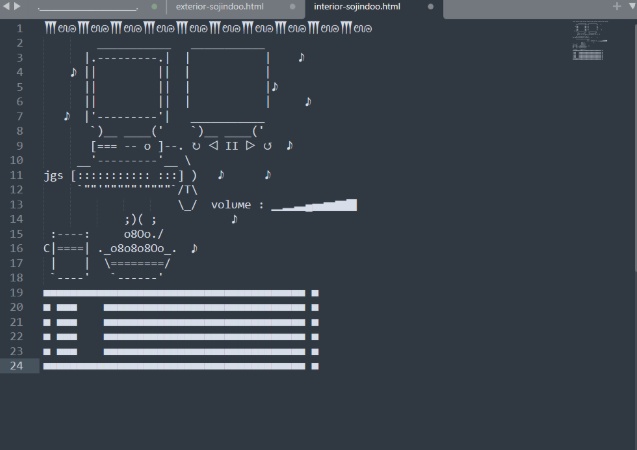Open a new tab with plus icon
637x450 pixels.
[x=616, y=7]
